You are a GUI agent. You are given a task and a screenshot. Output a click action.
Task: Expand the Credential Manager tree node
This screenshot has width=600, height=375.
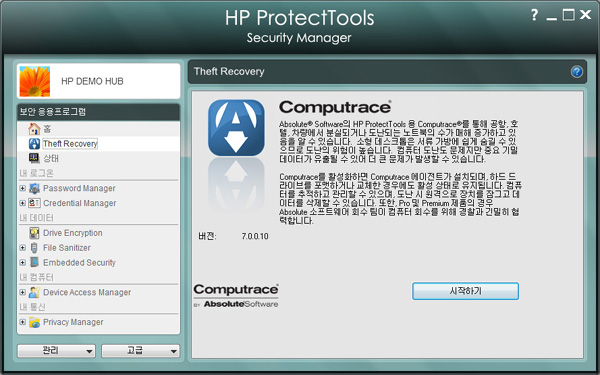tap(23, 203)
